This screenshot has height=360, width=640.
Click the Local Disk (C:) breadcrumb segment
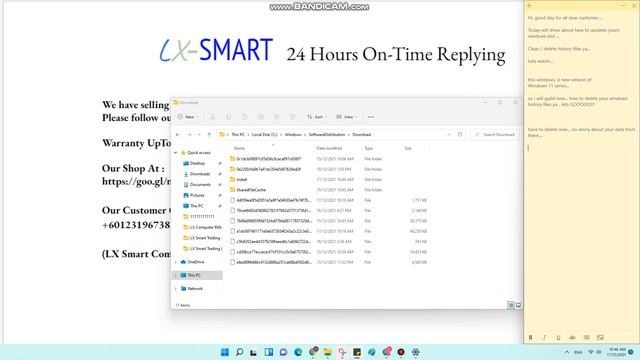(x=264, y=134)
